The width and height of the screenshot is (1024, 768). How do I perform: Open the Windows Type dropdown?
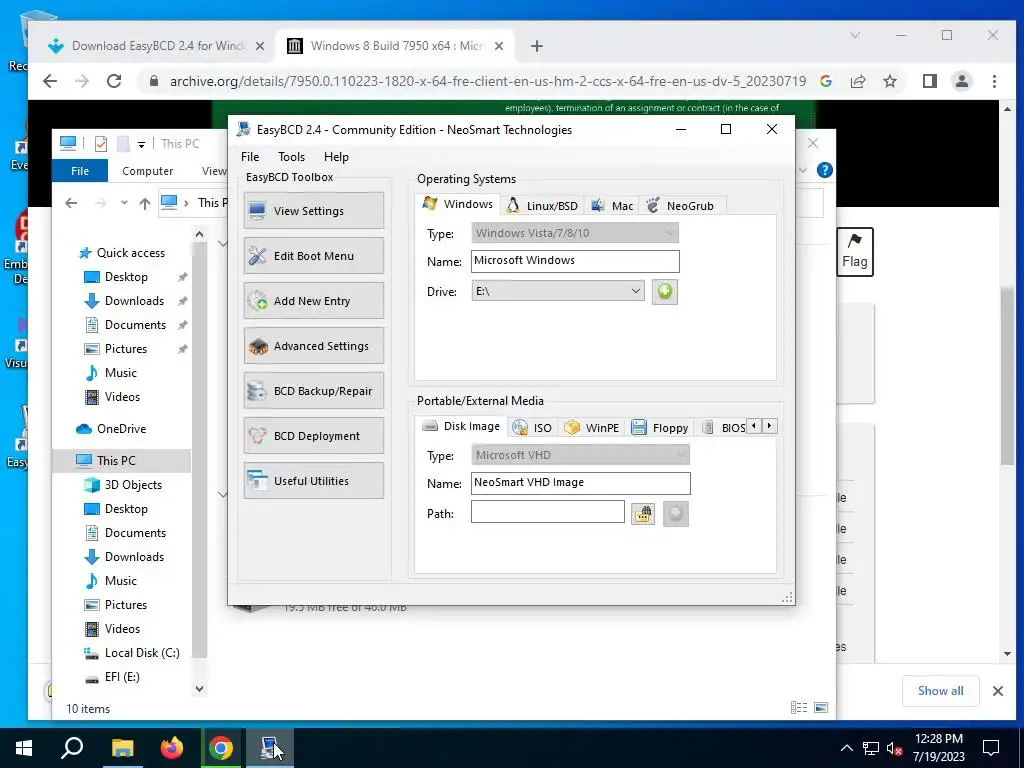pos(575,233)
